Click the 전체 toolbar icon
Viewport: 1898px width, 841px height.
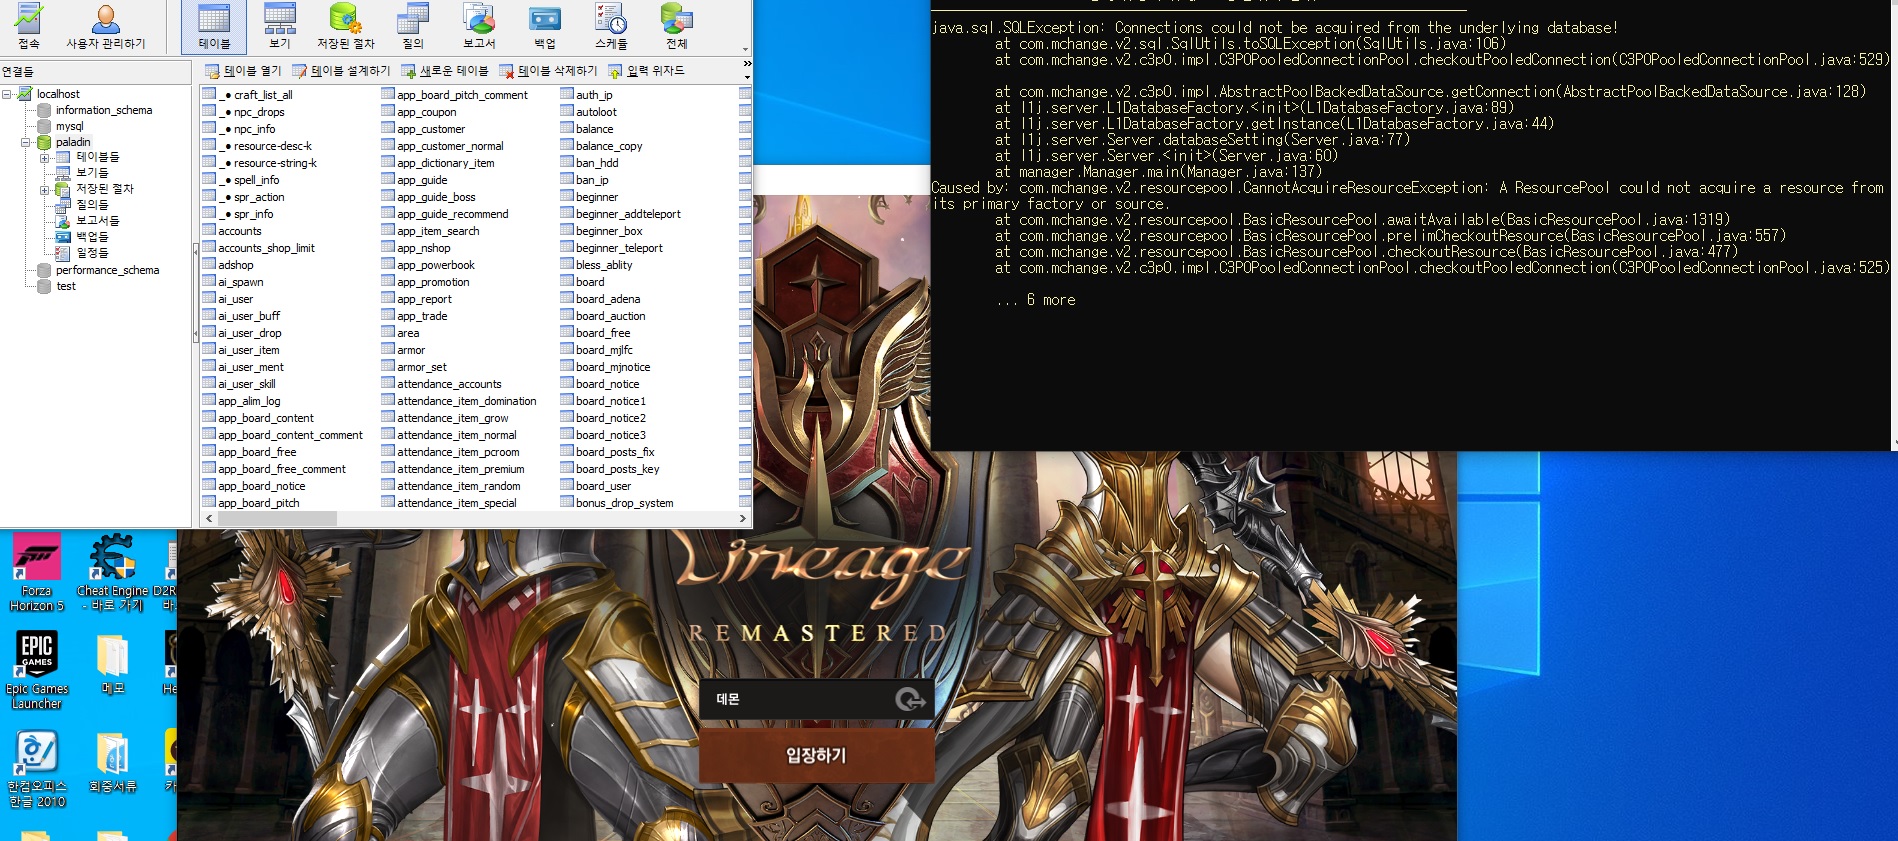pyautogui.click(x=677, y=26)
